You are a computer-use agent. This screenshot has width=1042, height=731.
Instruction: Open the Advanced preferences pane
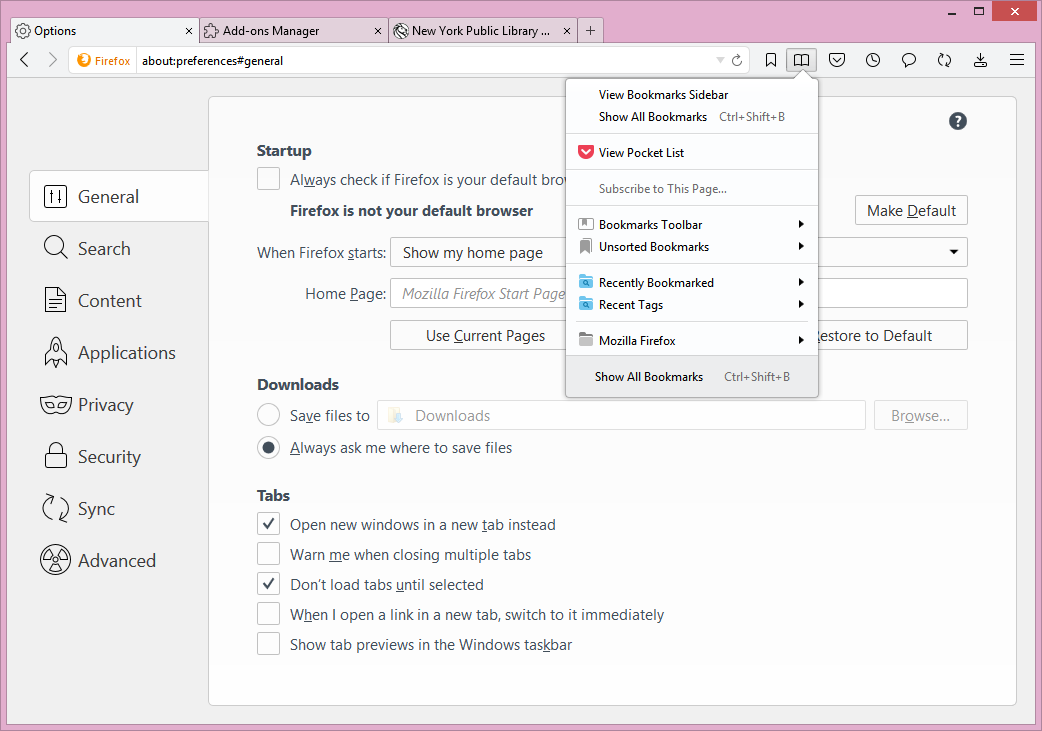point(120,560)
